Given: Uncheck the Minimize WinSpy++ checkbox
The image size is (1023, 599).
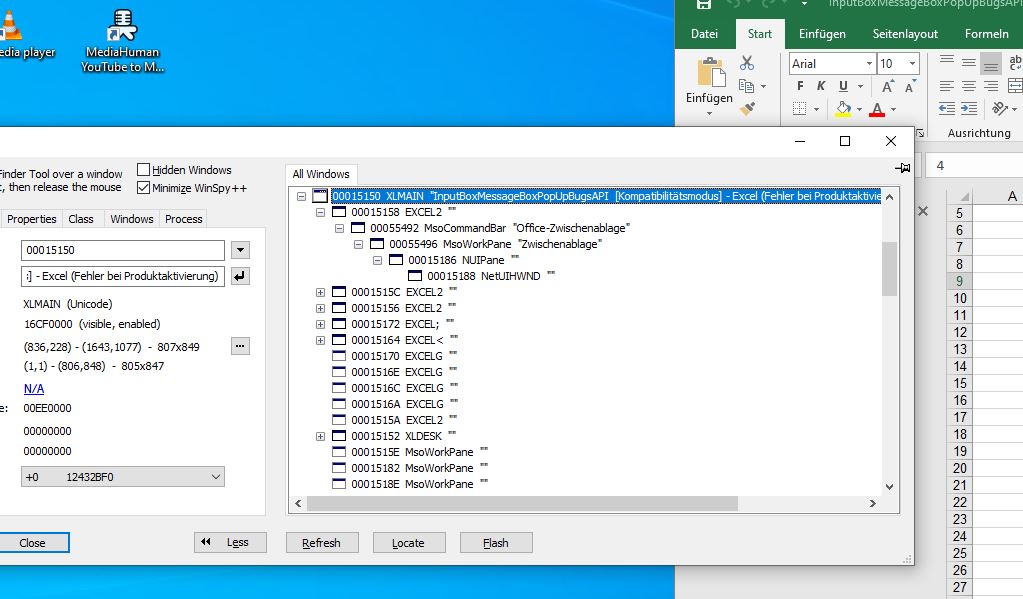Looking at the screenshot, I should click(144, 188).
